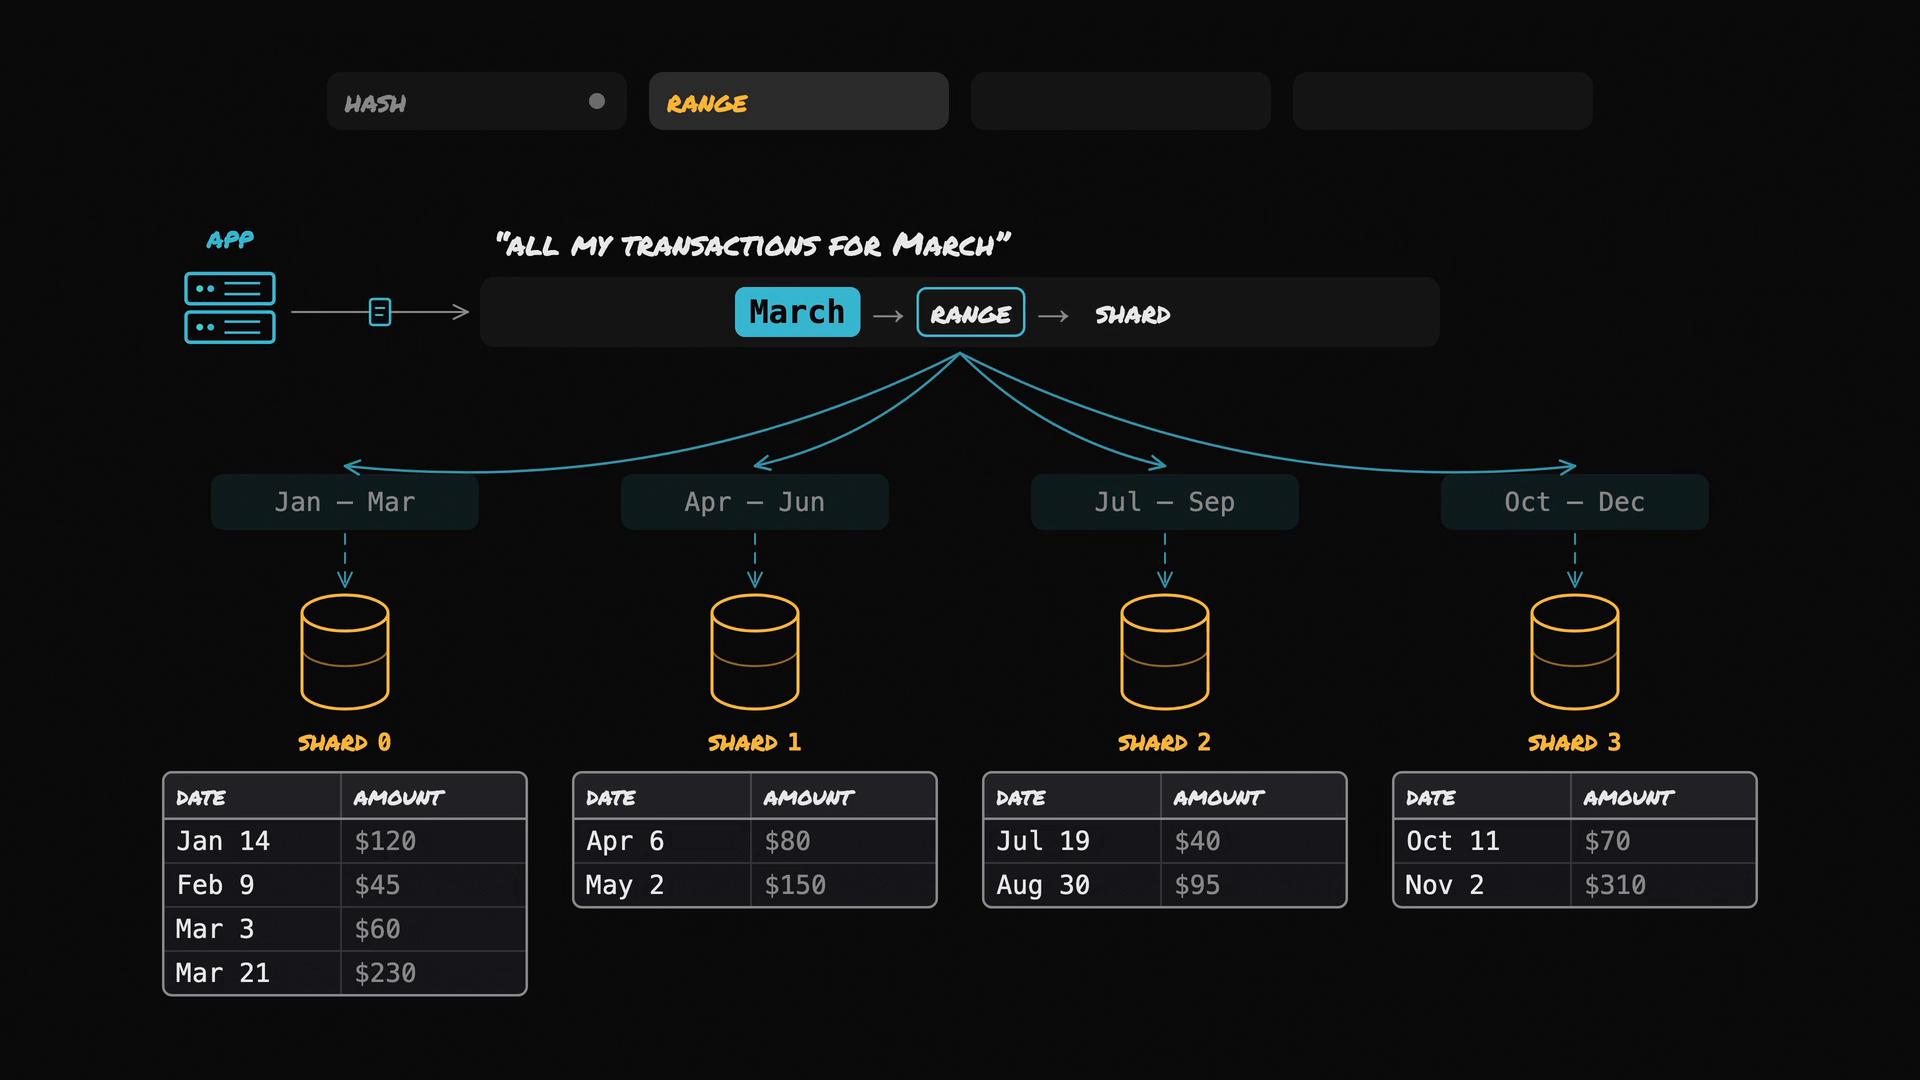The height and width of the screenshot is (1080, 1920).
Task: Click the $120 amount cell
Action: pos(433,841)
